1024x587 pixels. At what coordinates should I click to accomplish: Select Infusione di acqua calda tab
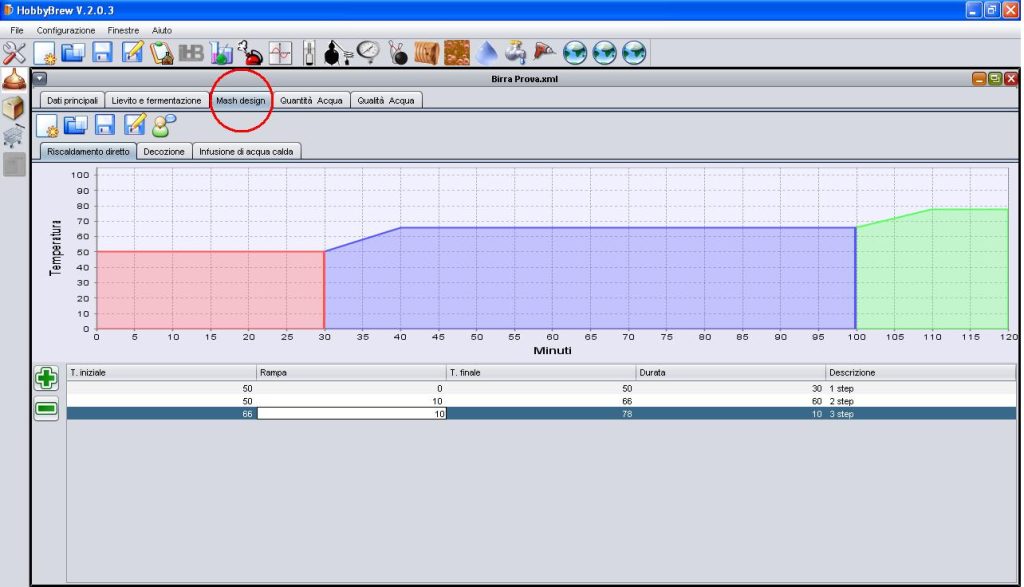246,151
